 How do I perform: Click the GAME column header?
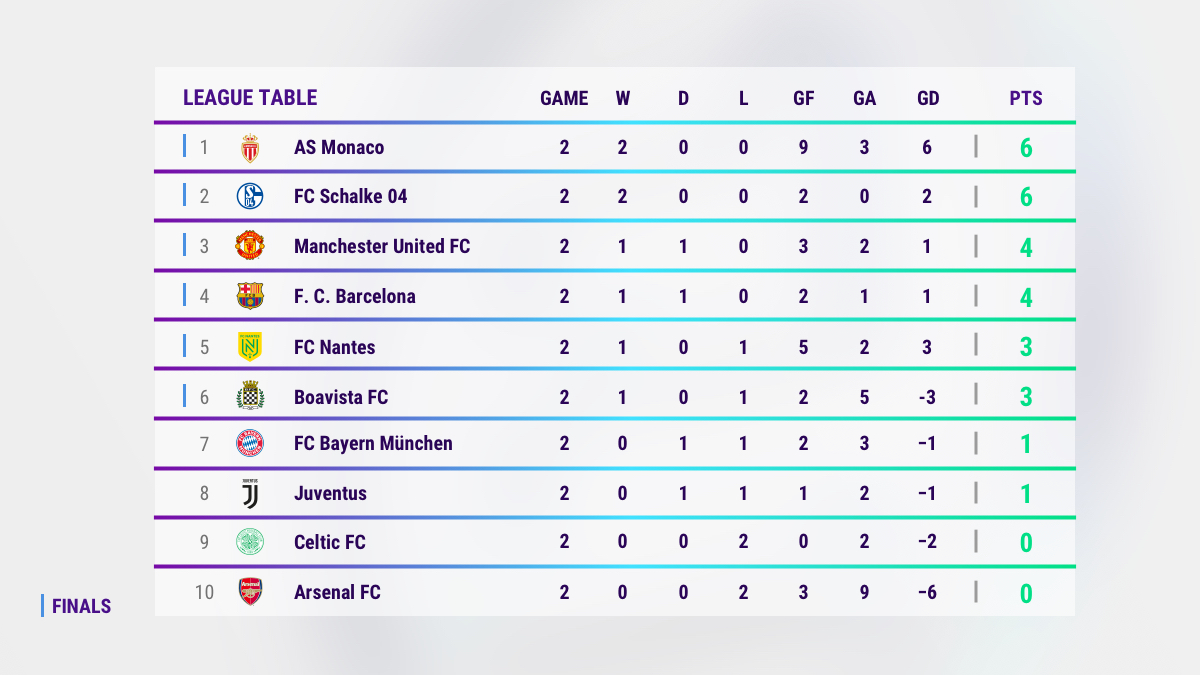[x=564, y=98]
